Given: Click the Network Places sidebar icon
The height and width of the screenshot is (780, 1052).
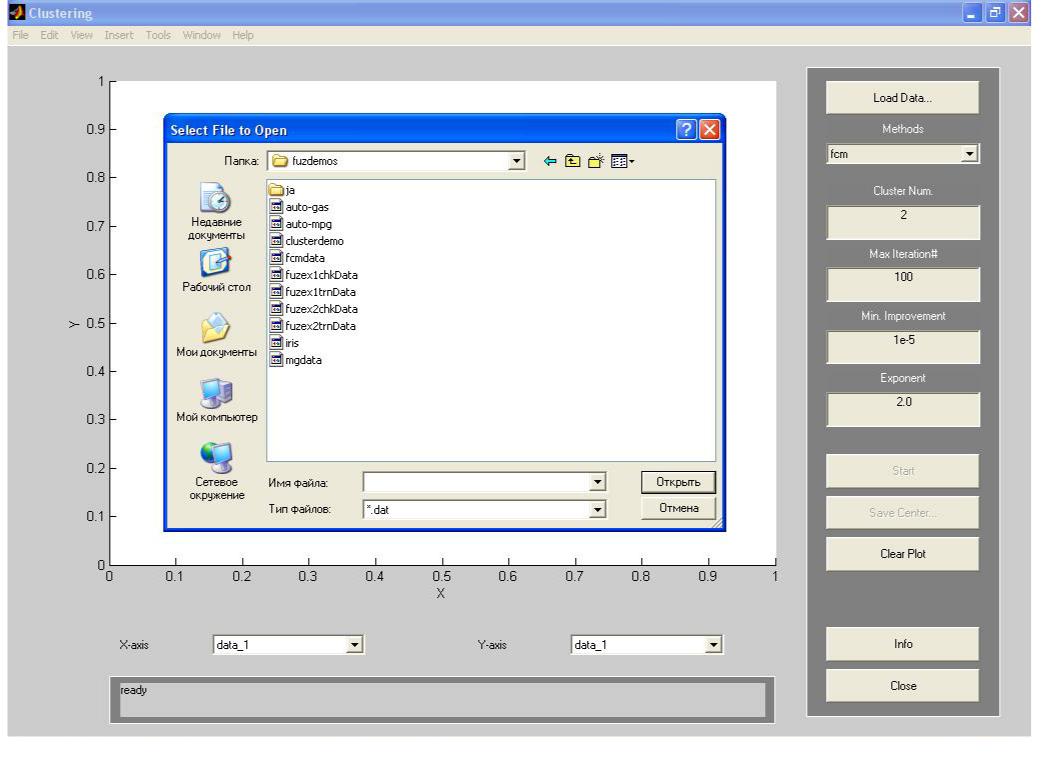Looking at the screenshot, I should (x=215, y=458).
